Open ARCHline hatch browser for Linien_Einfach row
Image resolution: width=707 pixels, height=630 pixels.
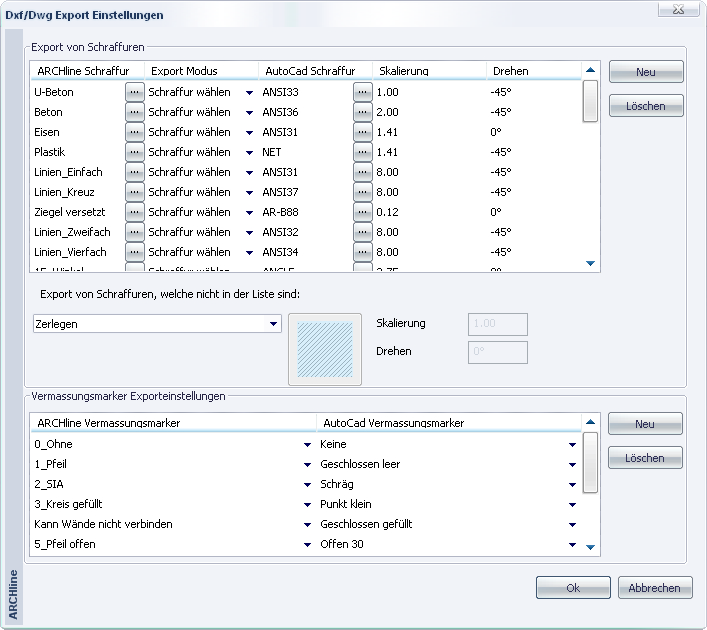134,172
